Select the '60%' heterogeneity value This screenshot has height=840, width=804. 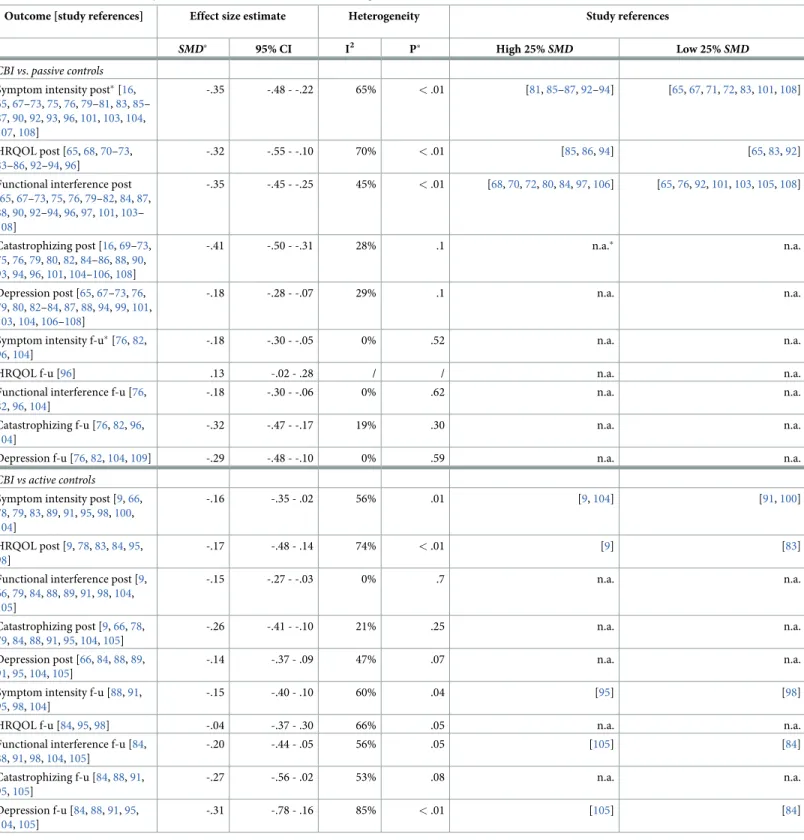click(x=366, y=692)
